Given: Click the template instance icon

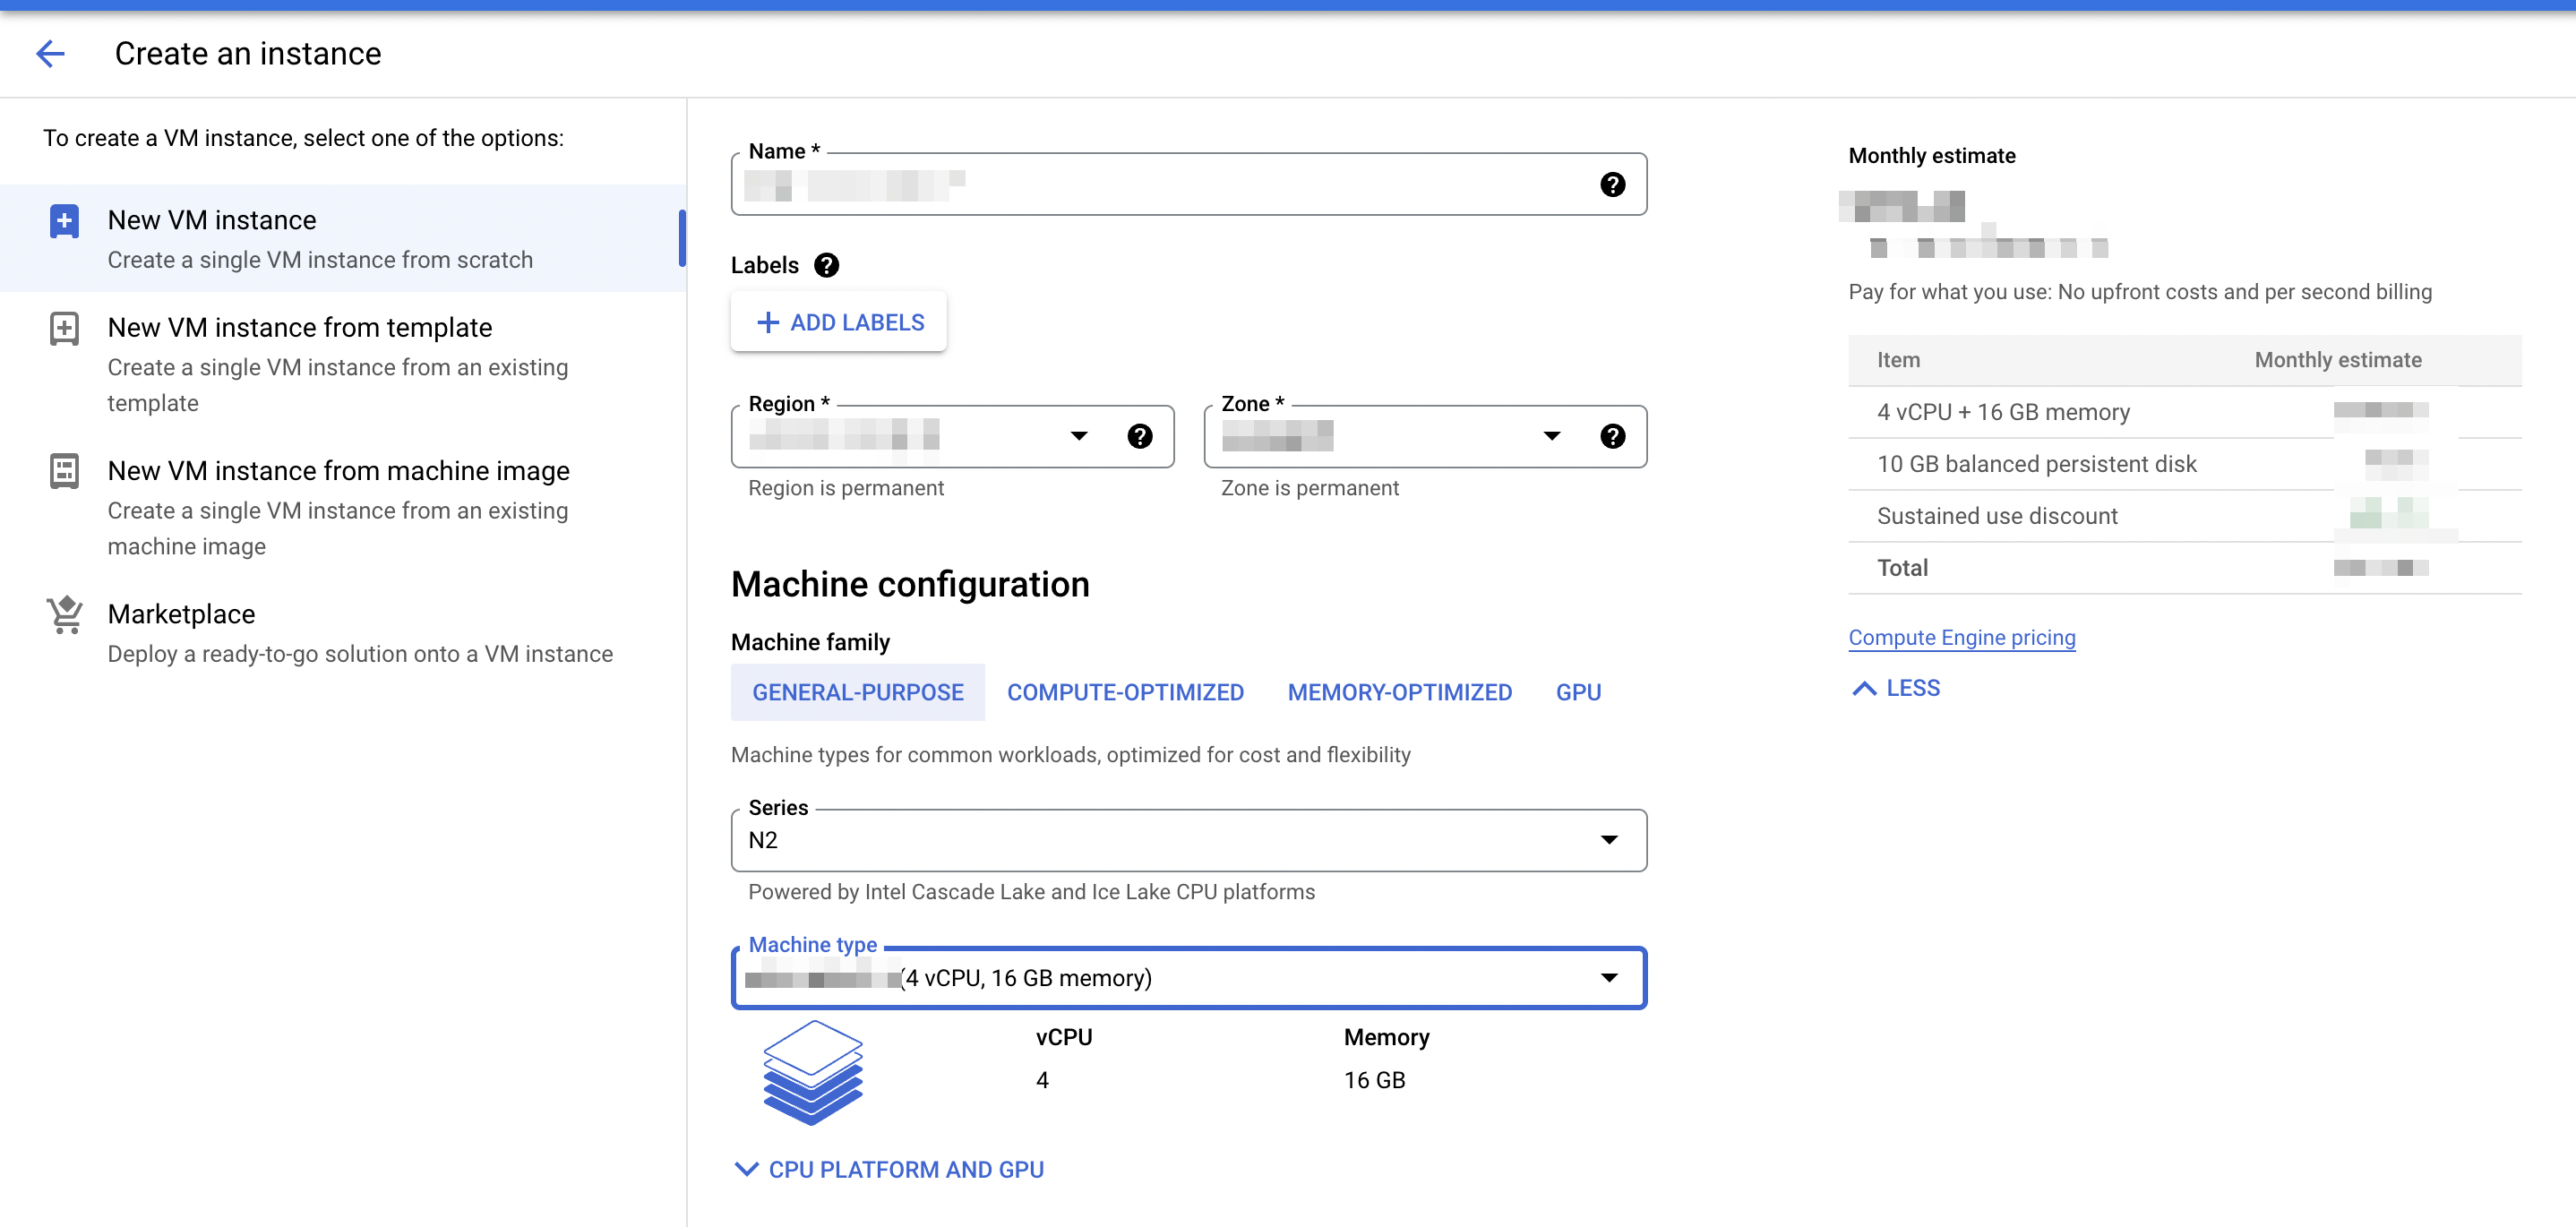Looking at the screenshot, I should coord(64,328).
